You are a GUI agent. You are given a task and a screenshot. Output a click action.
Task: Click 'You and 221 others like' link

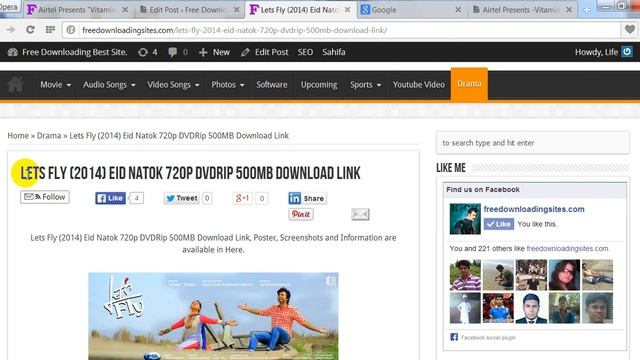point(529,249)
